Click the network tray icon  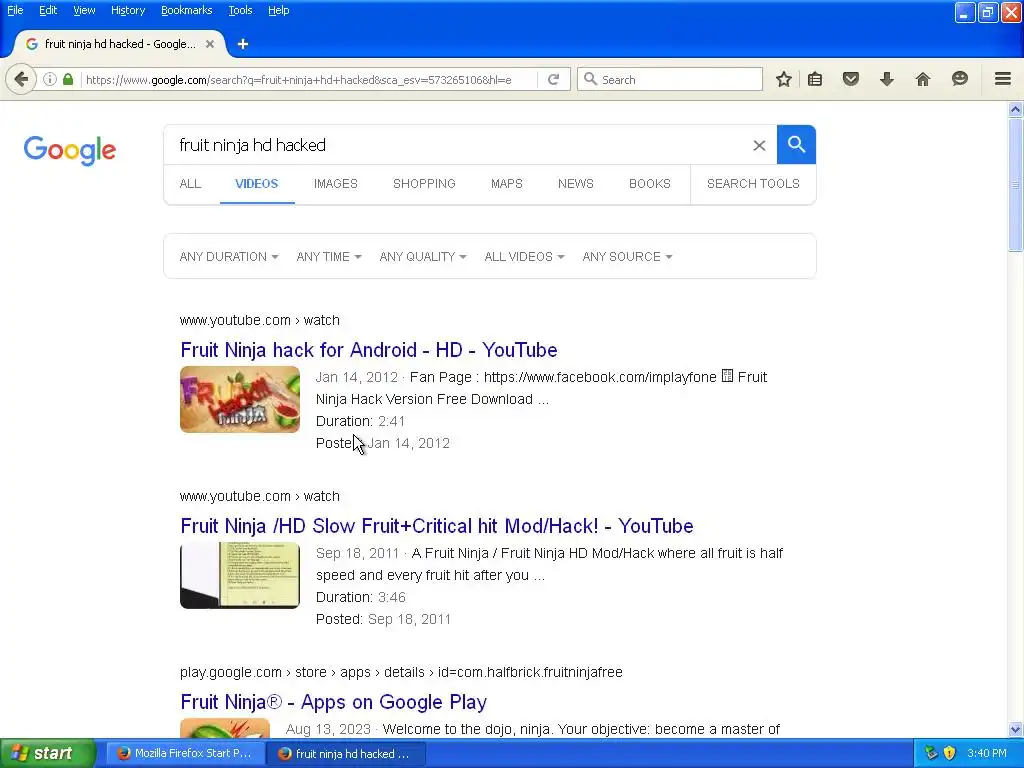[931, 753]
